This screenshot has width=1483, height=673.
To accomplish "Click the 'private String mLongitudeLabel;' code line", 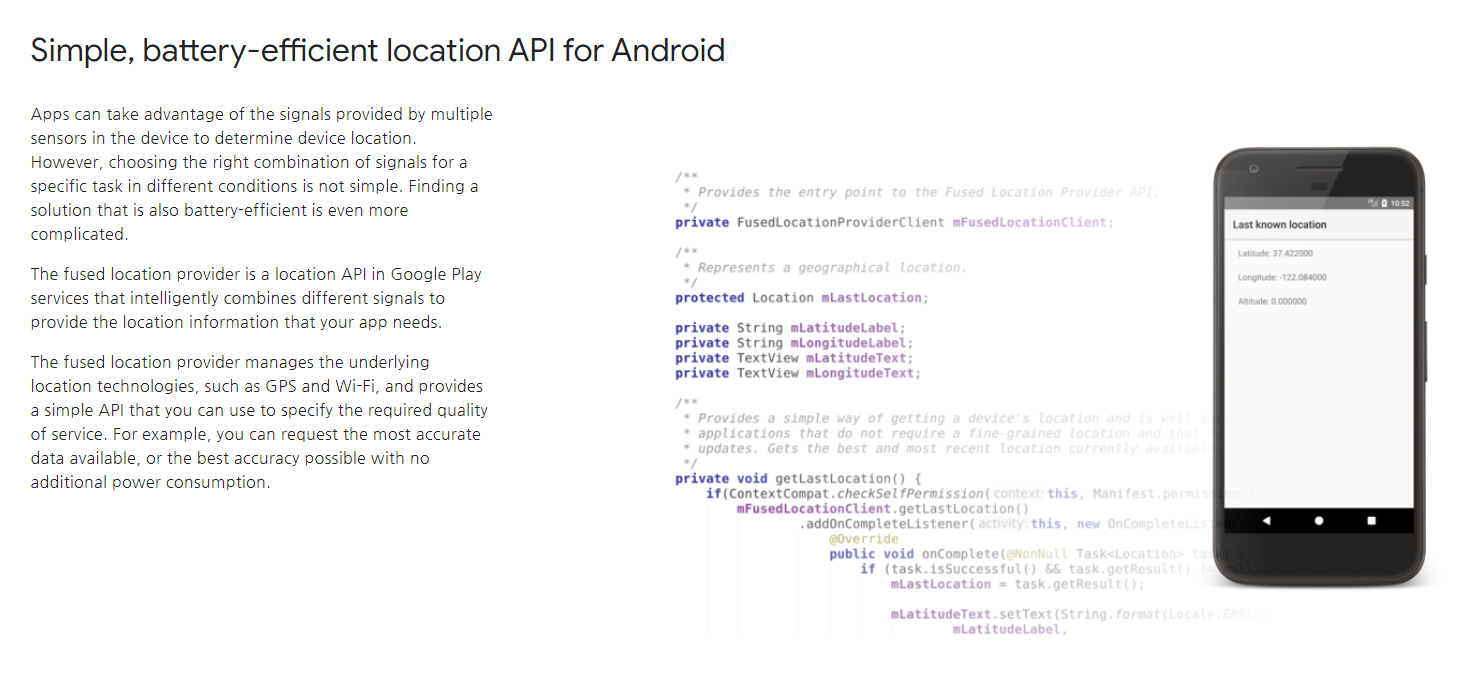I will click(x=794, y=343).
